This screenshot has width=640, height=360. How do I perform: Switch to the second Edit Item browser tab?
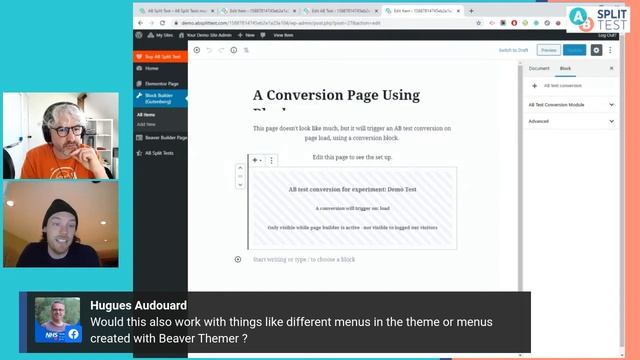tap(258, 11)
